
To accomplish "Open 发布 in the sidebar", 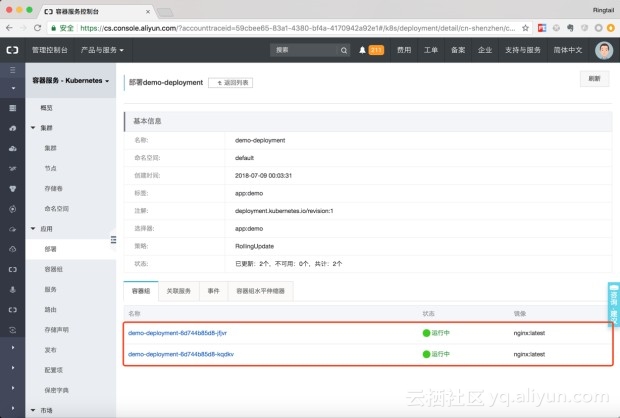I will [50, 350].
